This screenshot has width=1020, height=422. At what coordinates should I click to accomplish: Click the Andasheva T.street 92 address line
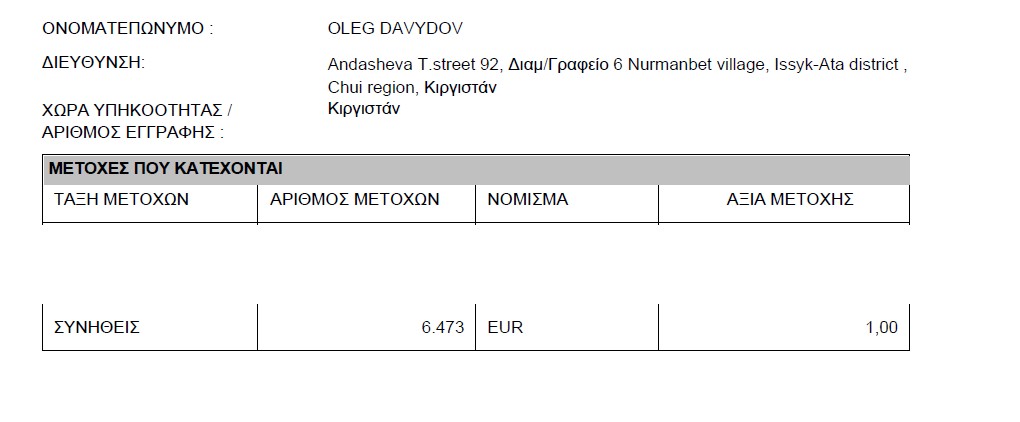[617, 65]
